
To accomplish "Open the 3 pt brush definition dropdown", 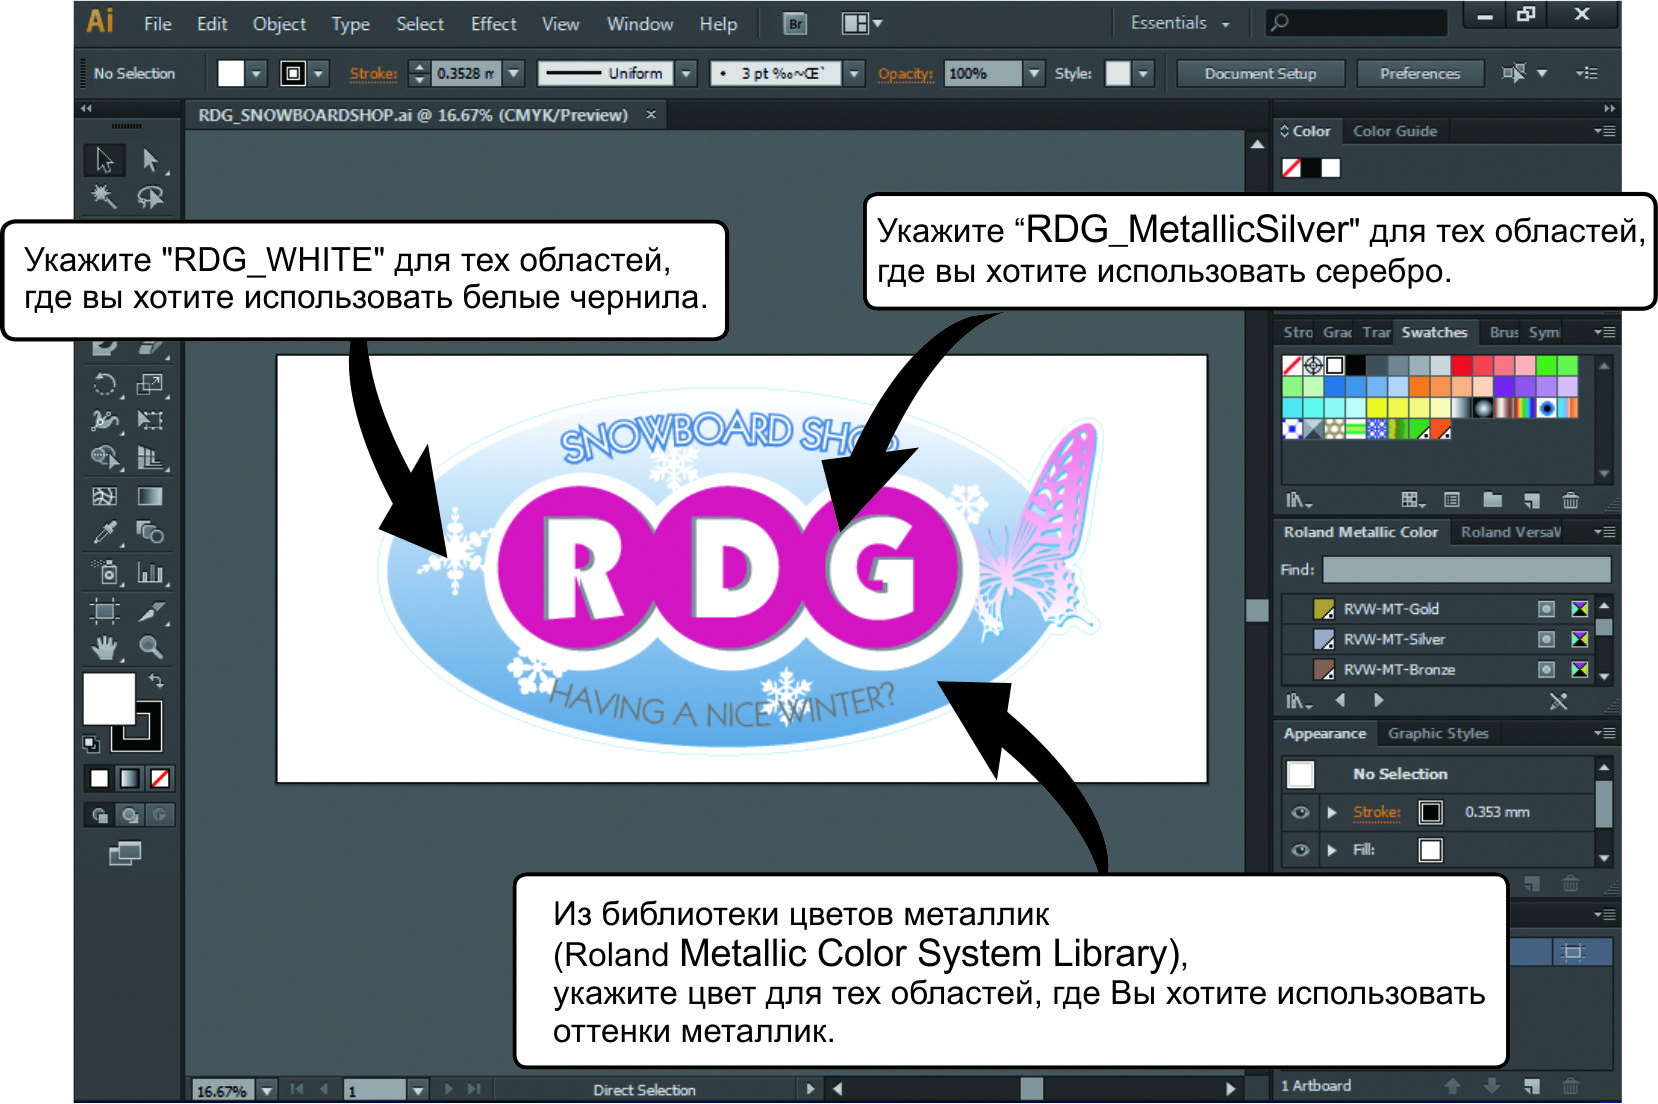I will pos(854,73).
